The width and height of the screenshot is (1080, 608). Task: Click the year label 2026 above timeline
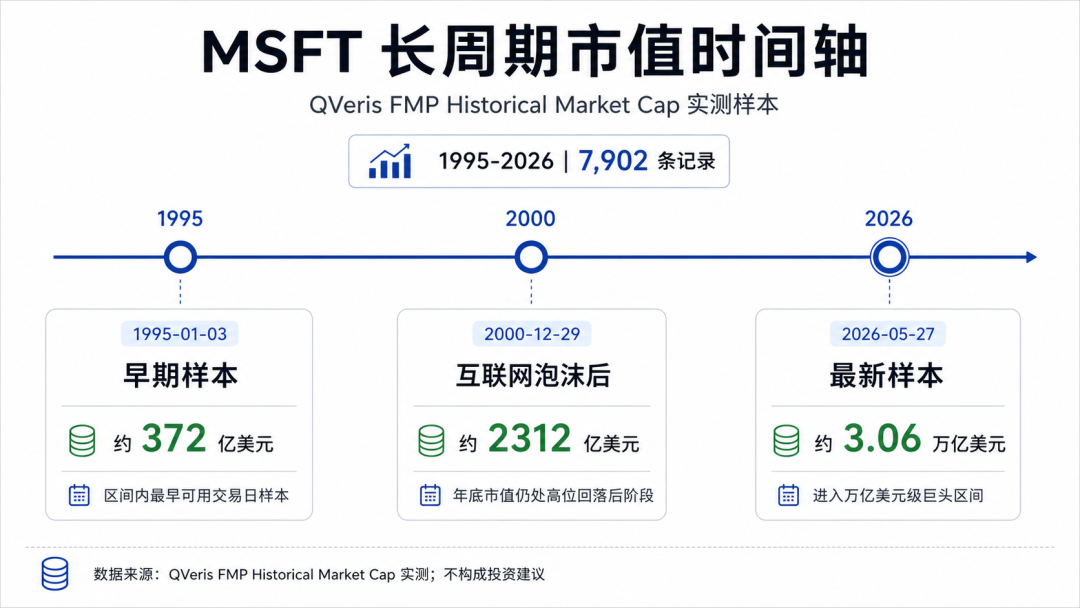(889, 219)
